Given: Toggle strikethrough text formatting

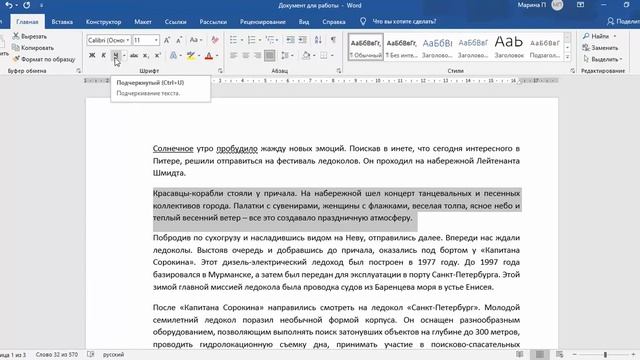Looking at the screenshot, I should (x=134, y=56).
